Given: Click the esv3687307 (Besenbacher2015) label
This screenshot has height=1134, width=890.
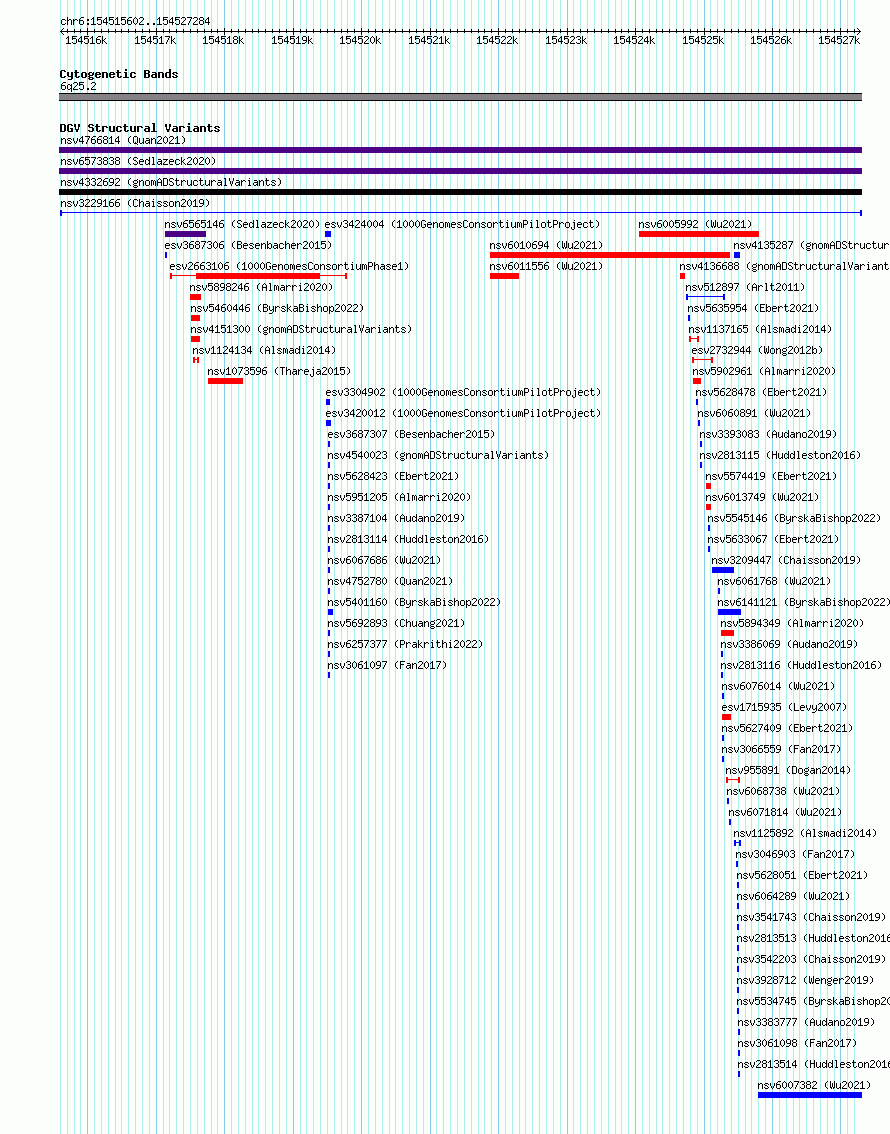Looking at the screenshot, I should click(411, 434).
